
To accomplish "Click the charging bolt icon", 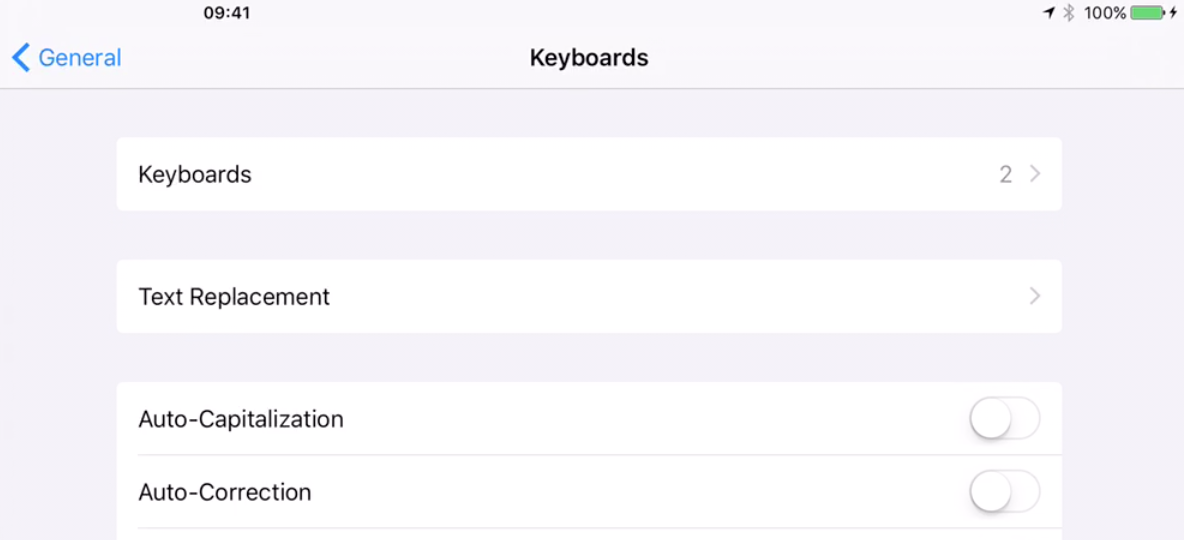I will (1174, 13).
